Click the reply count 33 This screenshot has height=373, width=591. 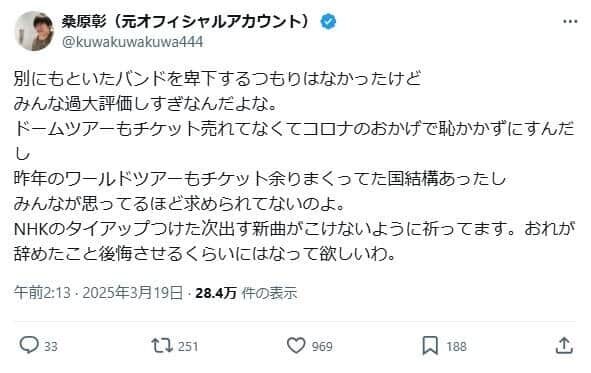51,346
